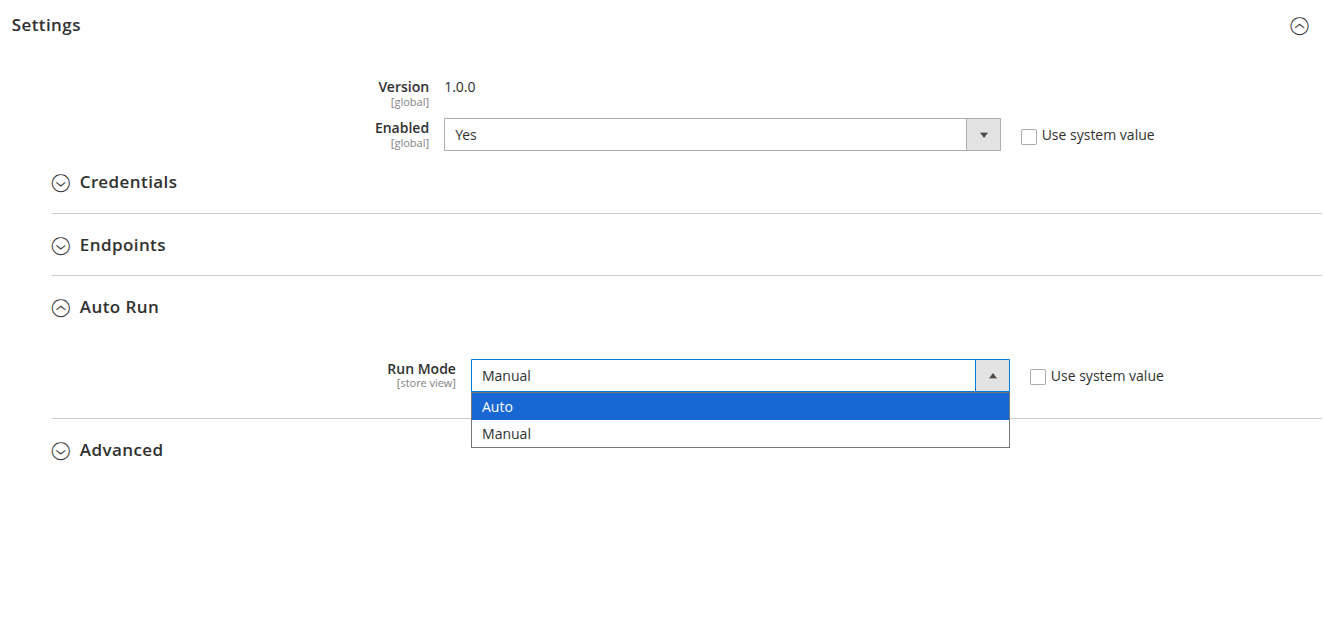Click the Enabled dropdown arrow button
The image size is (1327, 619).
(984, 135)
